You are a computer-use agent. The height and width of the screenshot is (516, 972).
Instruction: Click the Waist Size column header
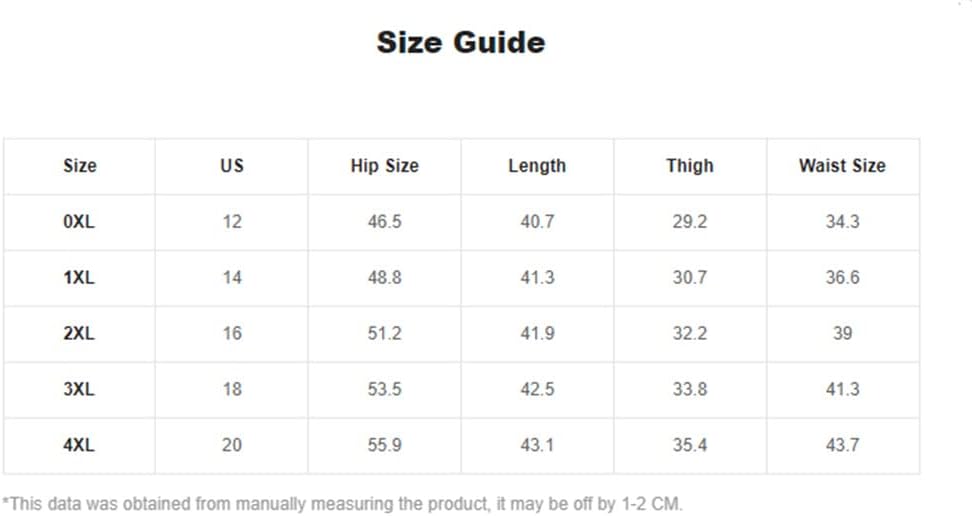coord(842,166)
